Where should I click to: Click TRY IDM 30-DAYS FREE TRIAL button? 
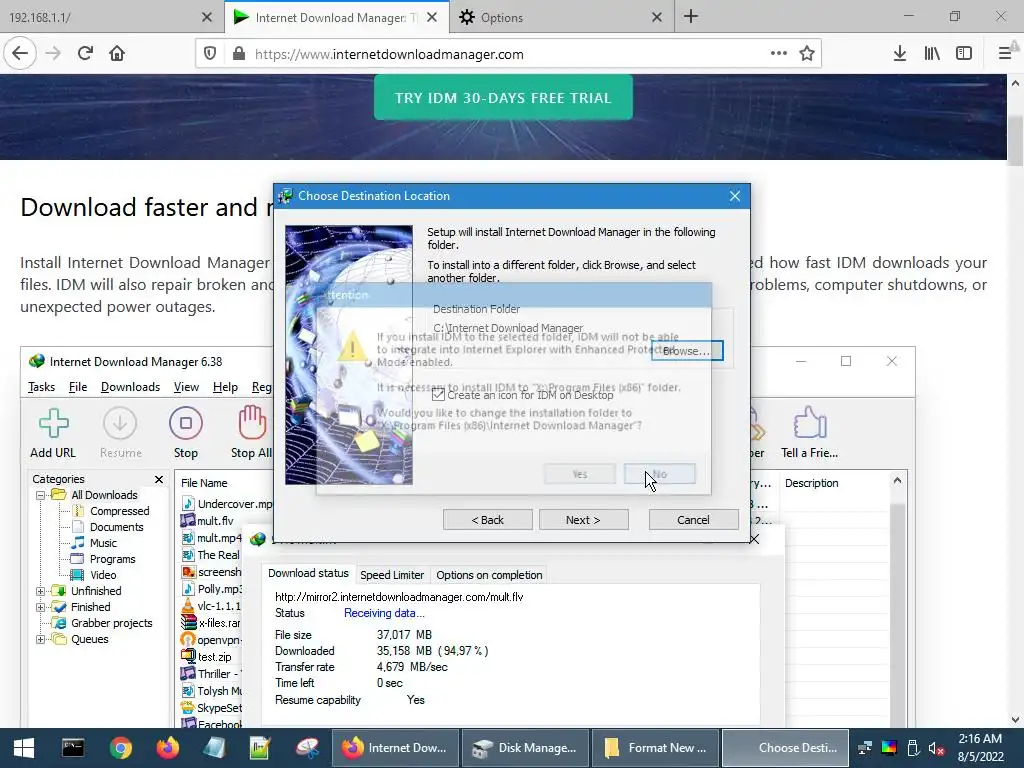(503, 97)
